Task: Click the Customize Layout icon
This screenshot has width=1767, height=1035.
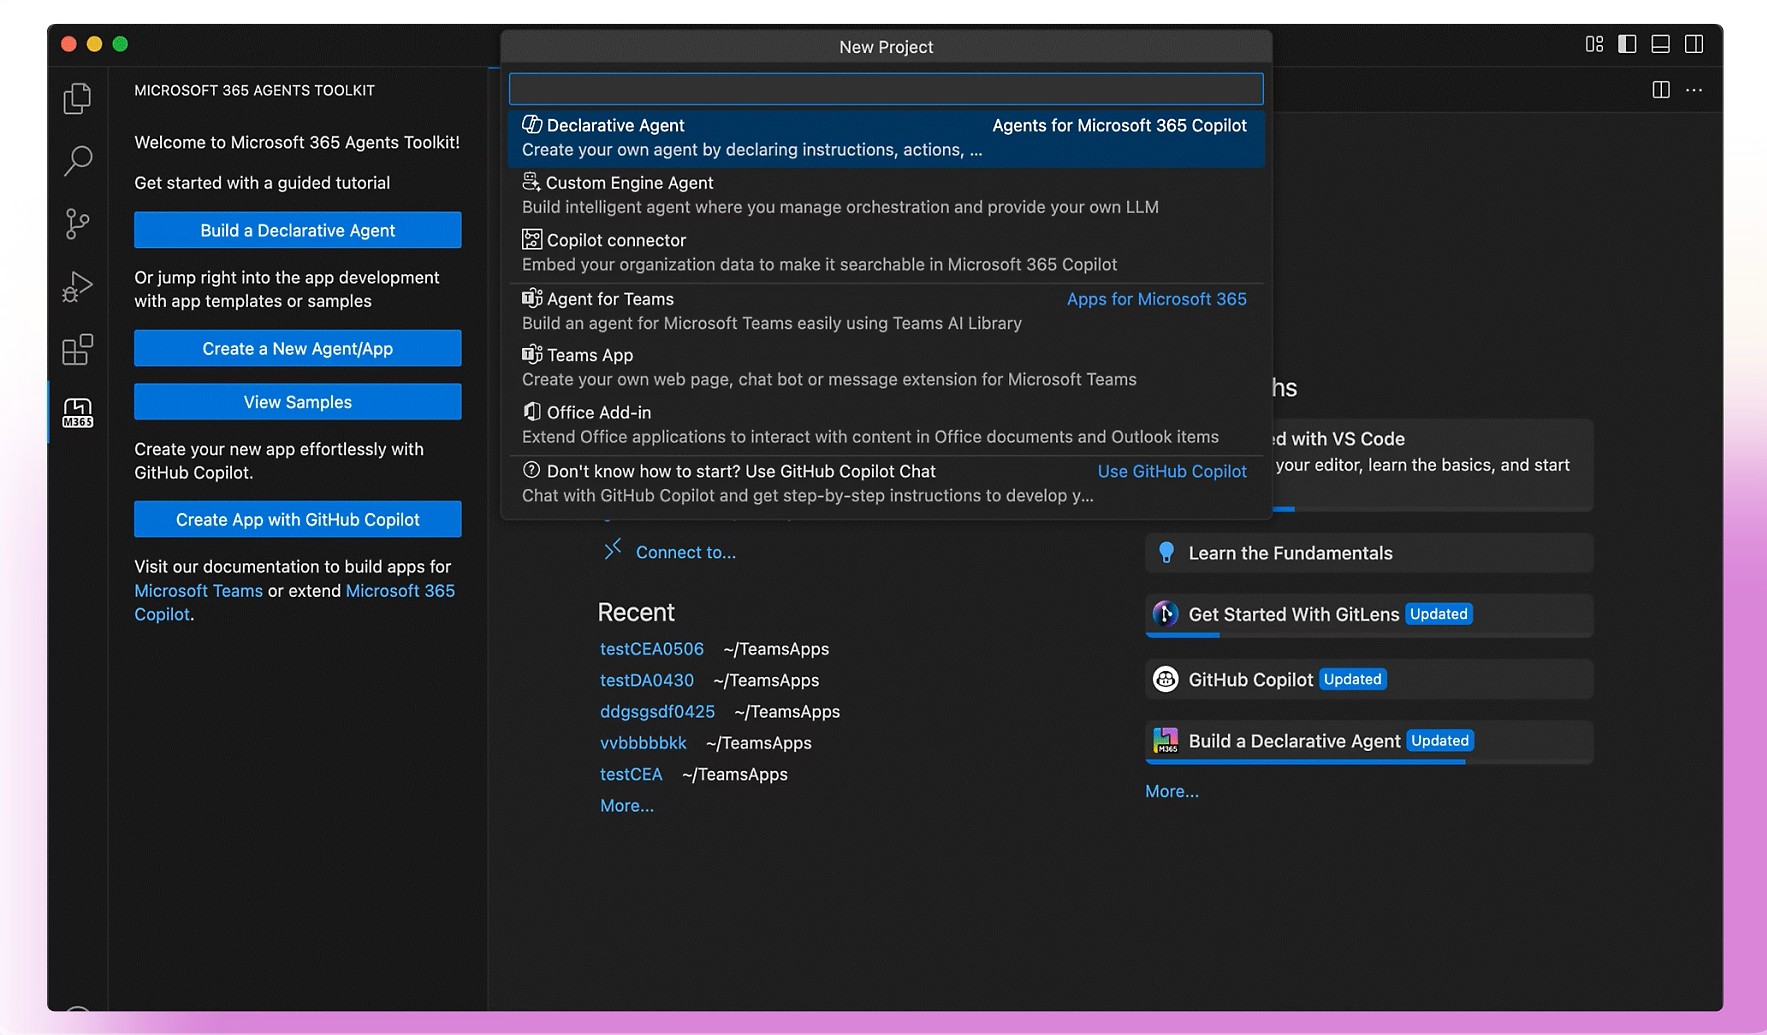Action: [x=1594, y=44]
